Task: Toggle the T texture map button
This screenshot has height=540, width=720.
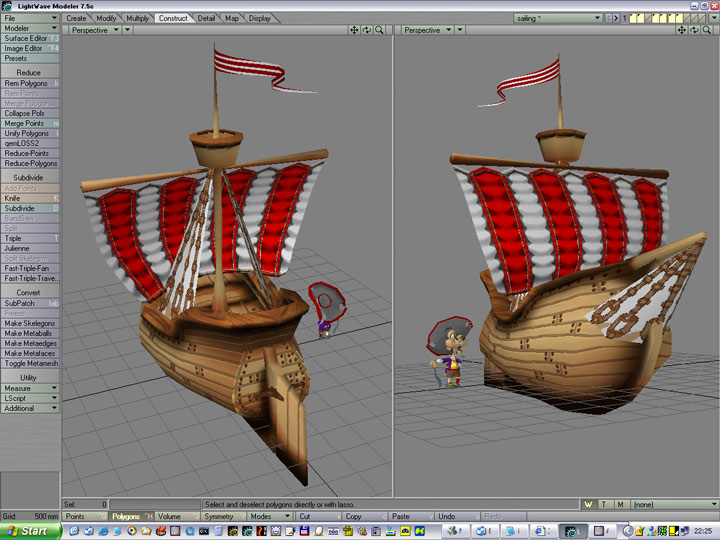Action: pyautogui.click(x=604, y=504)
